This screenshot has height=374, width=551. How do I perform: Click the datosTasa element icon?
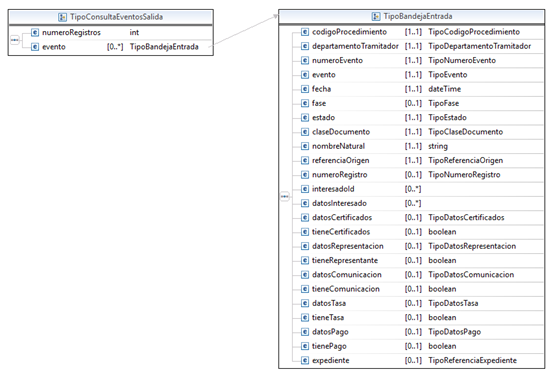305,303
